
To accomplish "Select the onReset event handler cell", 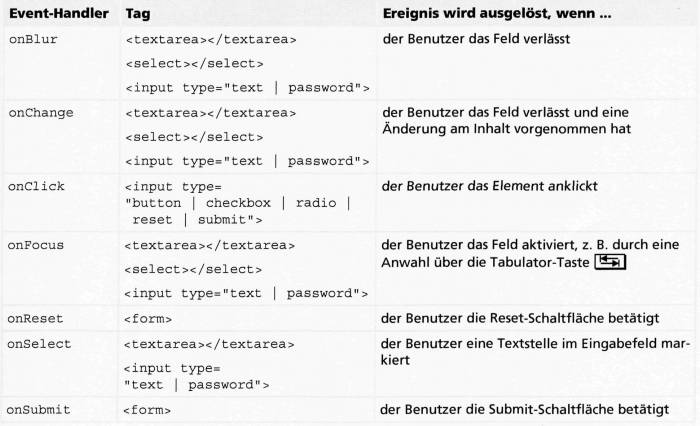I will click(x=36, y=319).
